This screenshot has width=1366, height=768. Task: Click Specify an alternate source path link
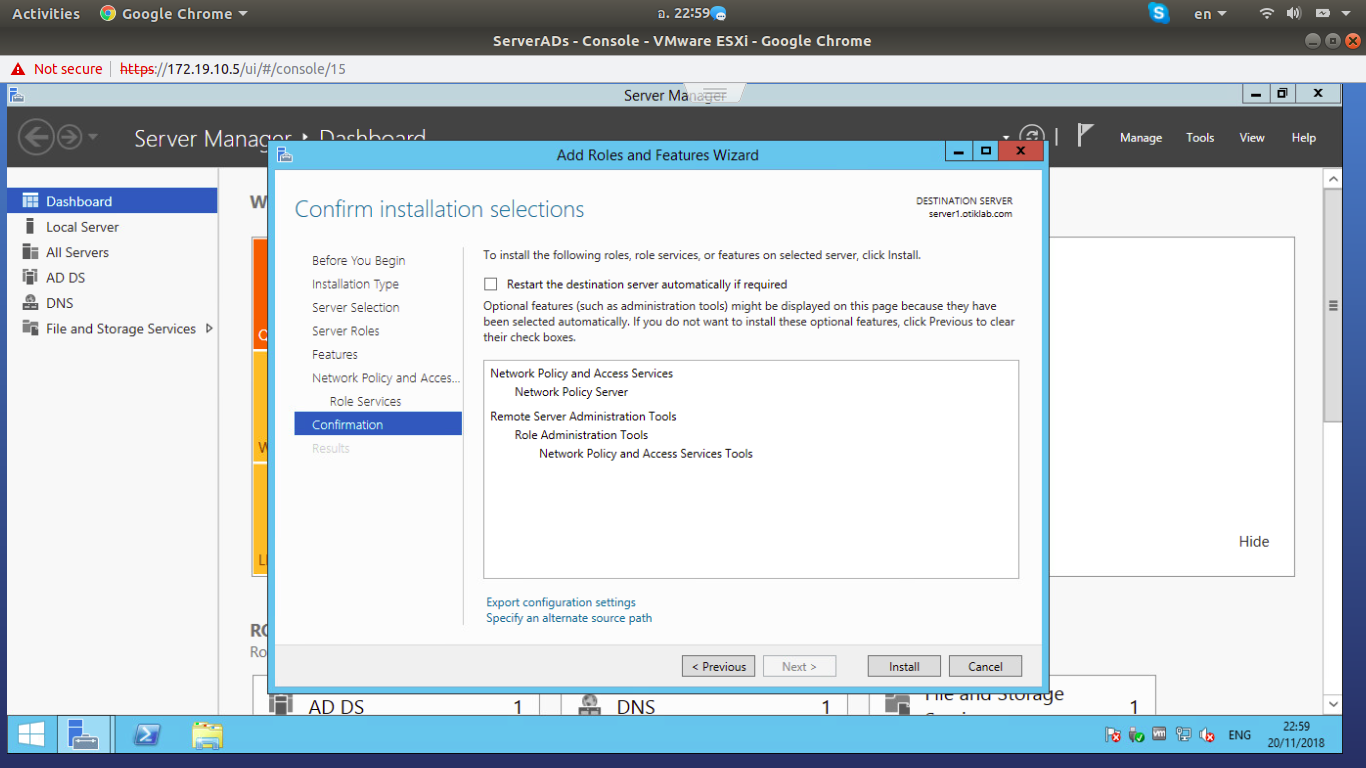pyautogui.click(x=569, y=618)
